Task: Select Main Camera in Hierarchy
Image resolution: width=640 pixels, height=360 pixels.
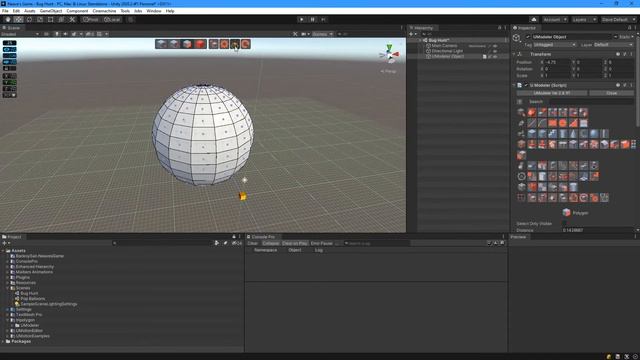Action: 444,46
